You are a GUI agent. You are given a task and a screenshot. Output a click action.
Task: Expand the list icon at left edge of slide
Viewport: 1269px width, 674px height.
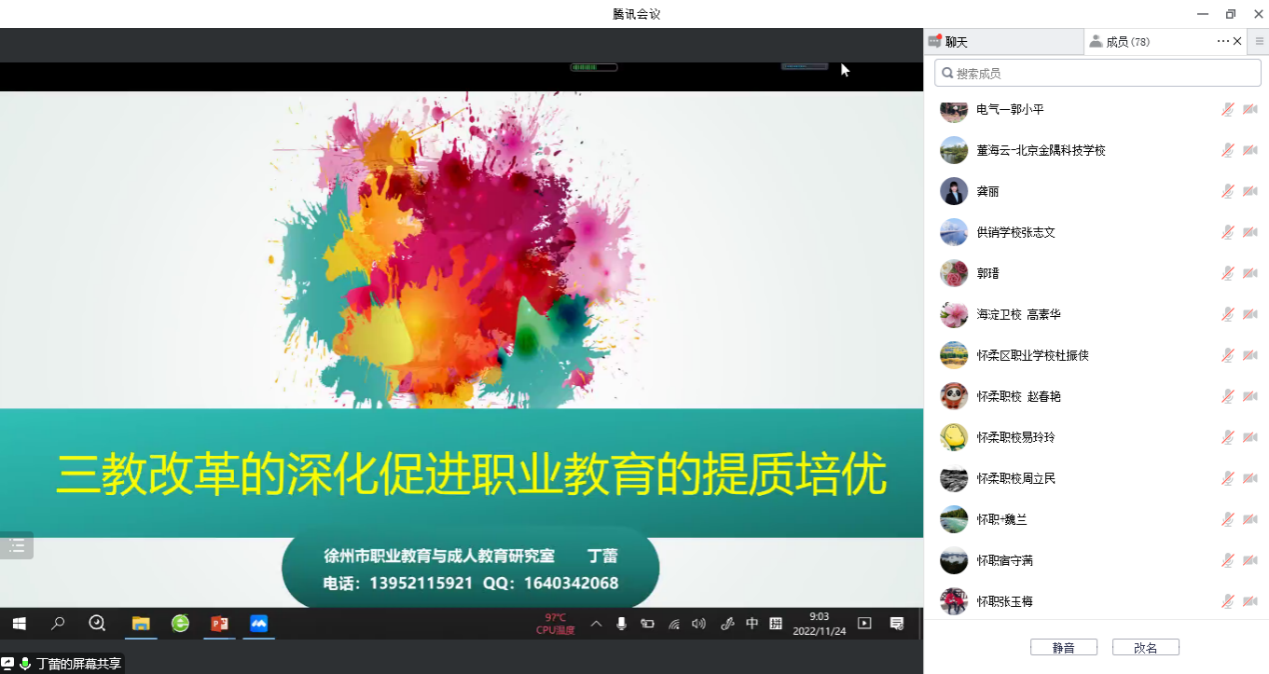17,546
